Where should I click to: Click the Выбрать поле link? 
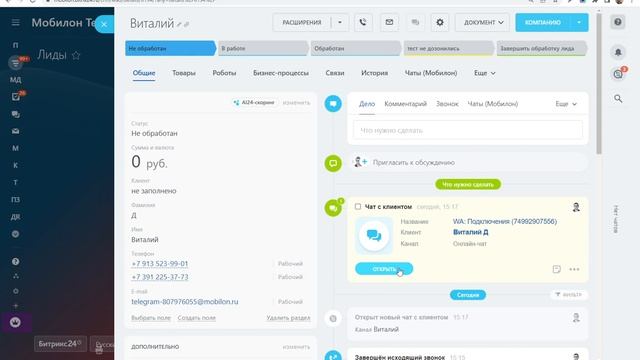151,318
